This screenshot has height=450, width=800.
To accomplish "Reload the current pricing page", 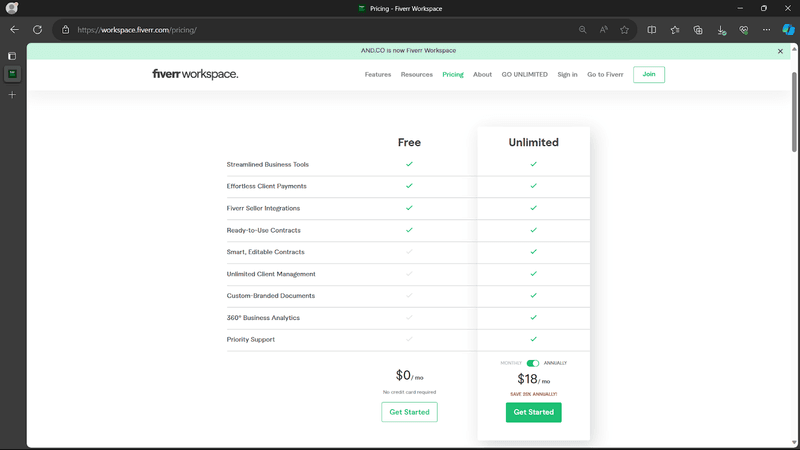I will click(38, 30).
